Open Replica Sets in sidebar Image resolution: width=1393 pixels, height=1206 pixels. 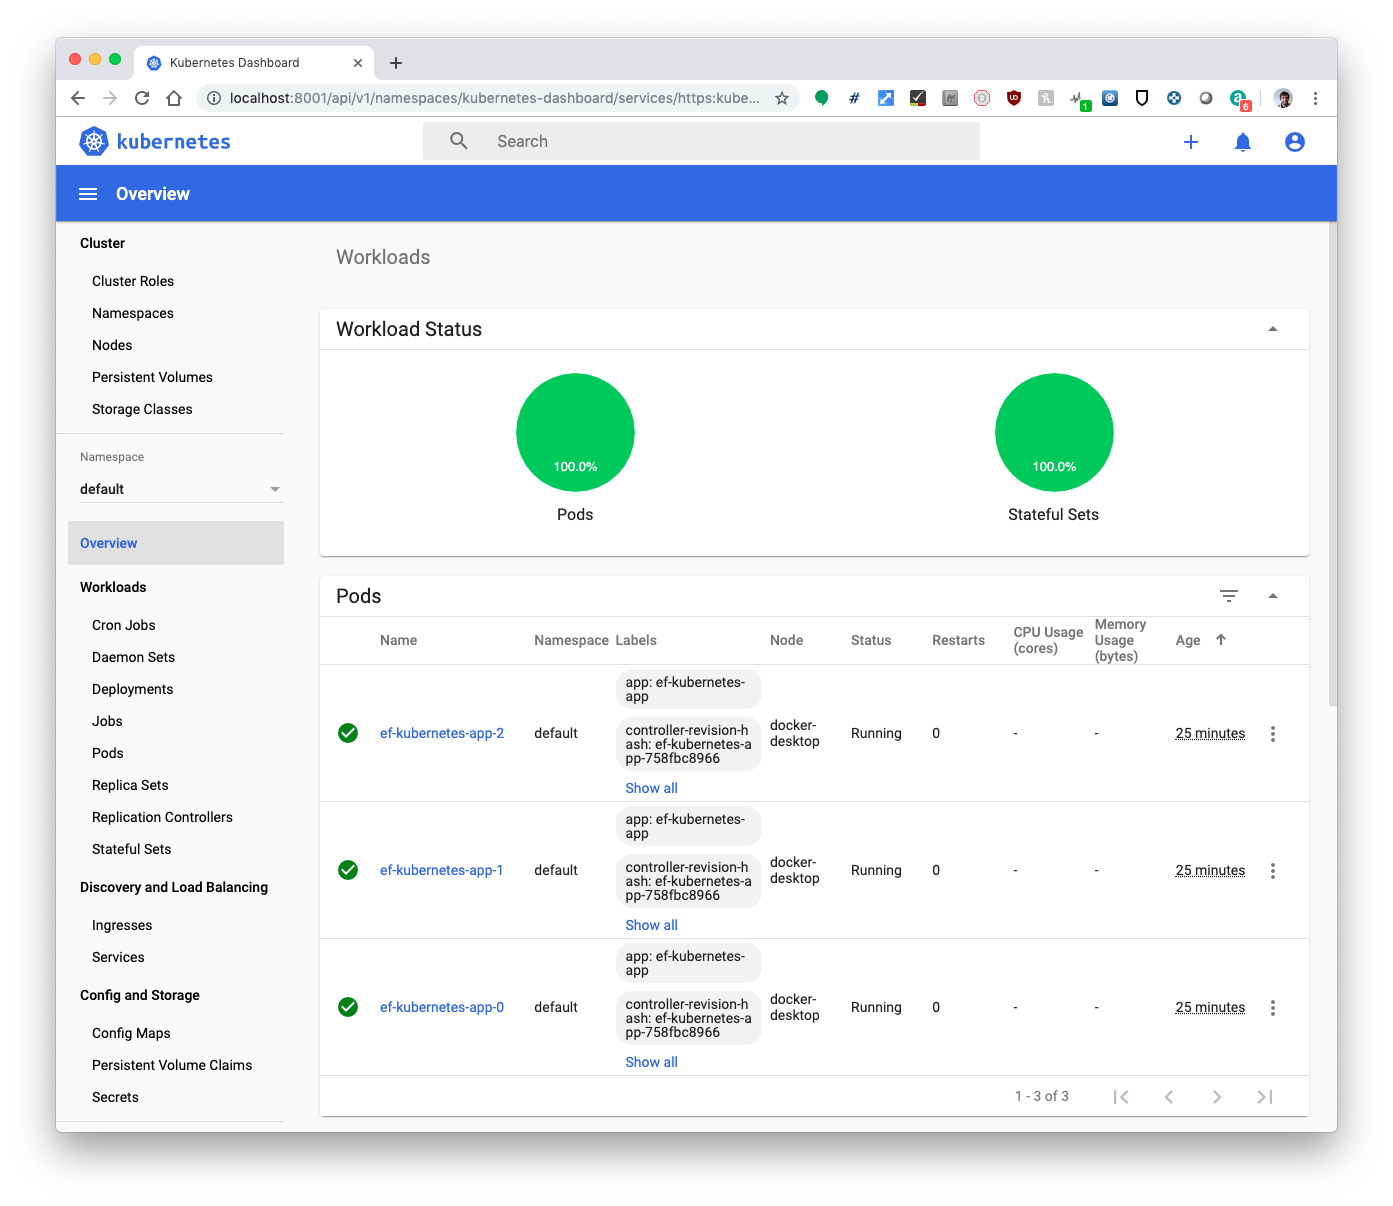point(130,785)
